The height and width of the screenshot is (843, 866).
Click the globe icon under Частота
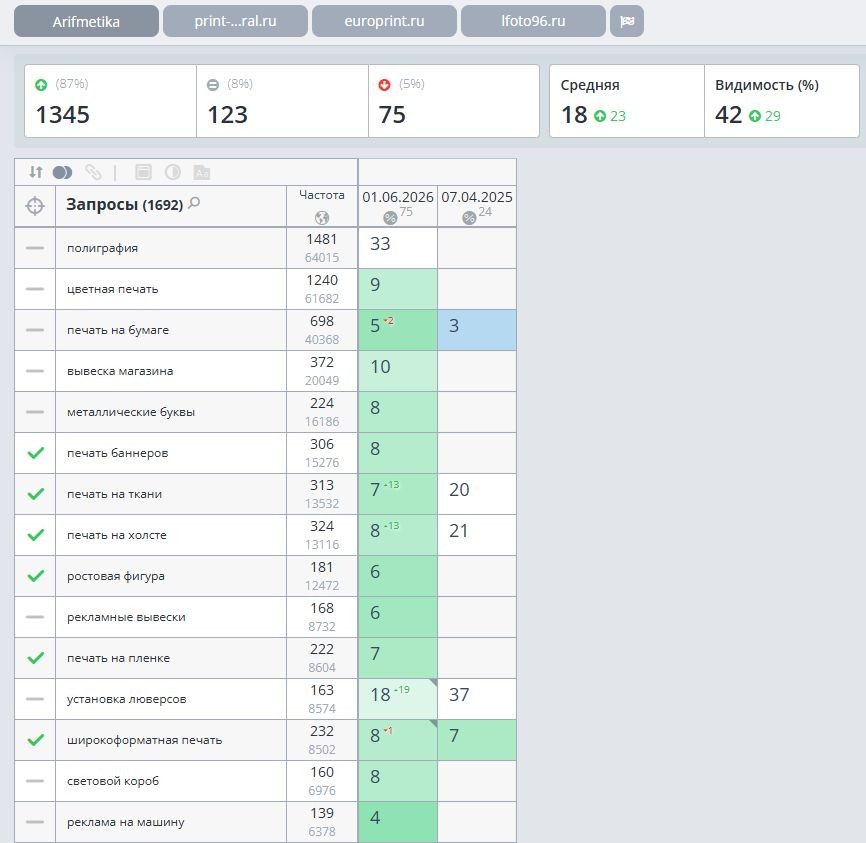click(x=322, y=218)
